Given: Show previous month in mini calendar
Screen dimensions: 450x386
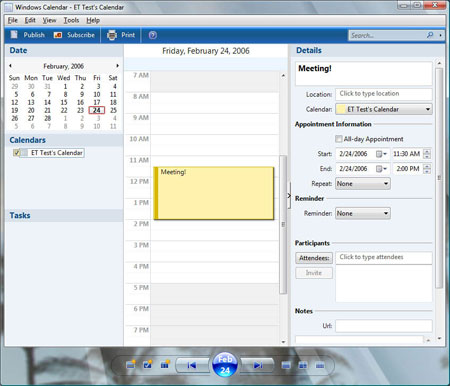Looking at the screenshot, I should click(x=11, y=66).
